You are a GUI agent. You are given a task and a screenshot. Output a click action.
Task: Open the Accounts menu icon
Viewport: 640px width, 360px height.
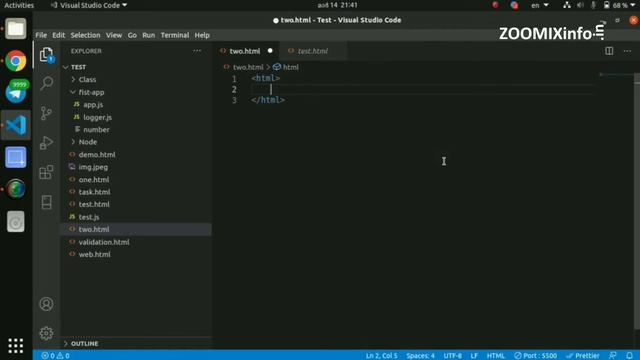[46, 304]
